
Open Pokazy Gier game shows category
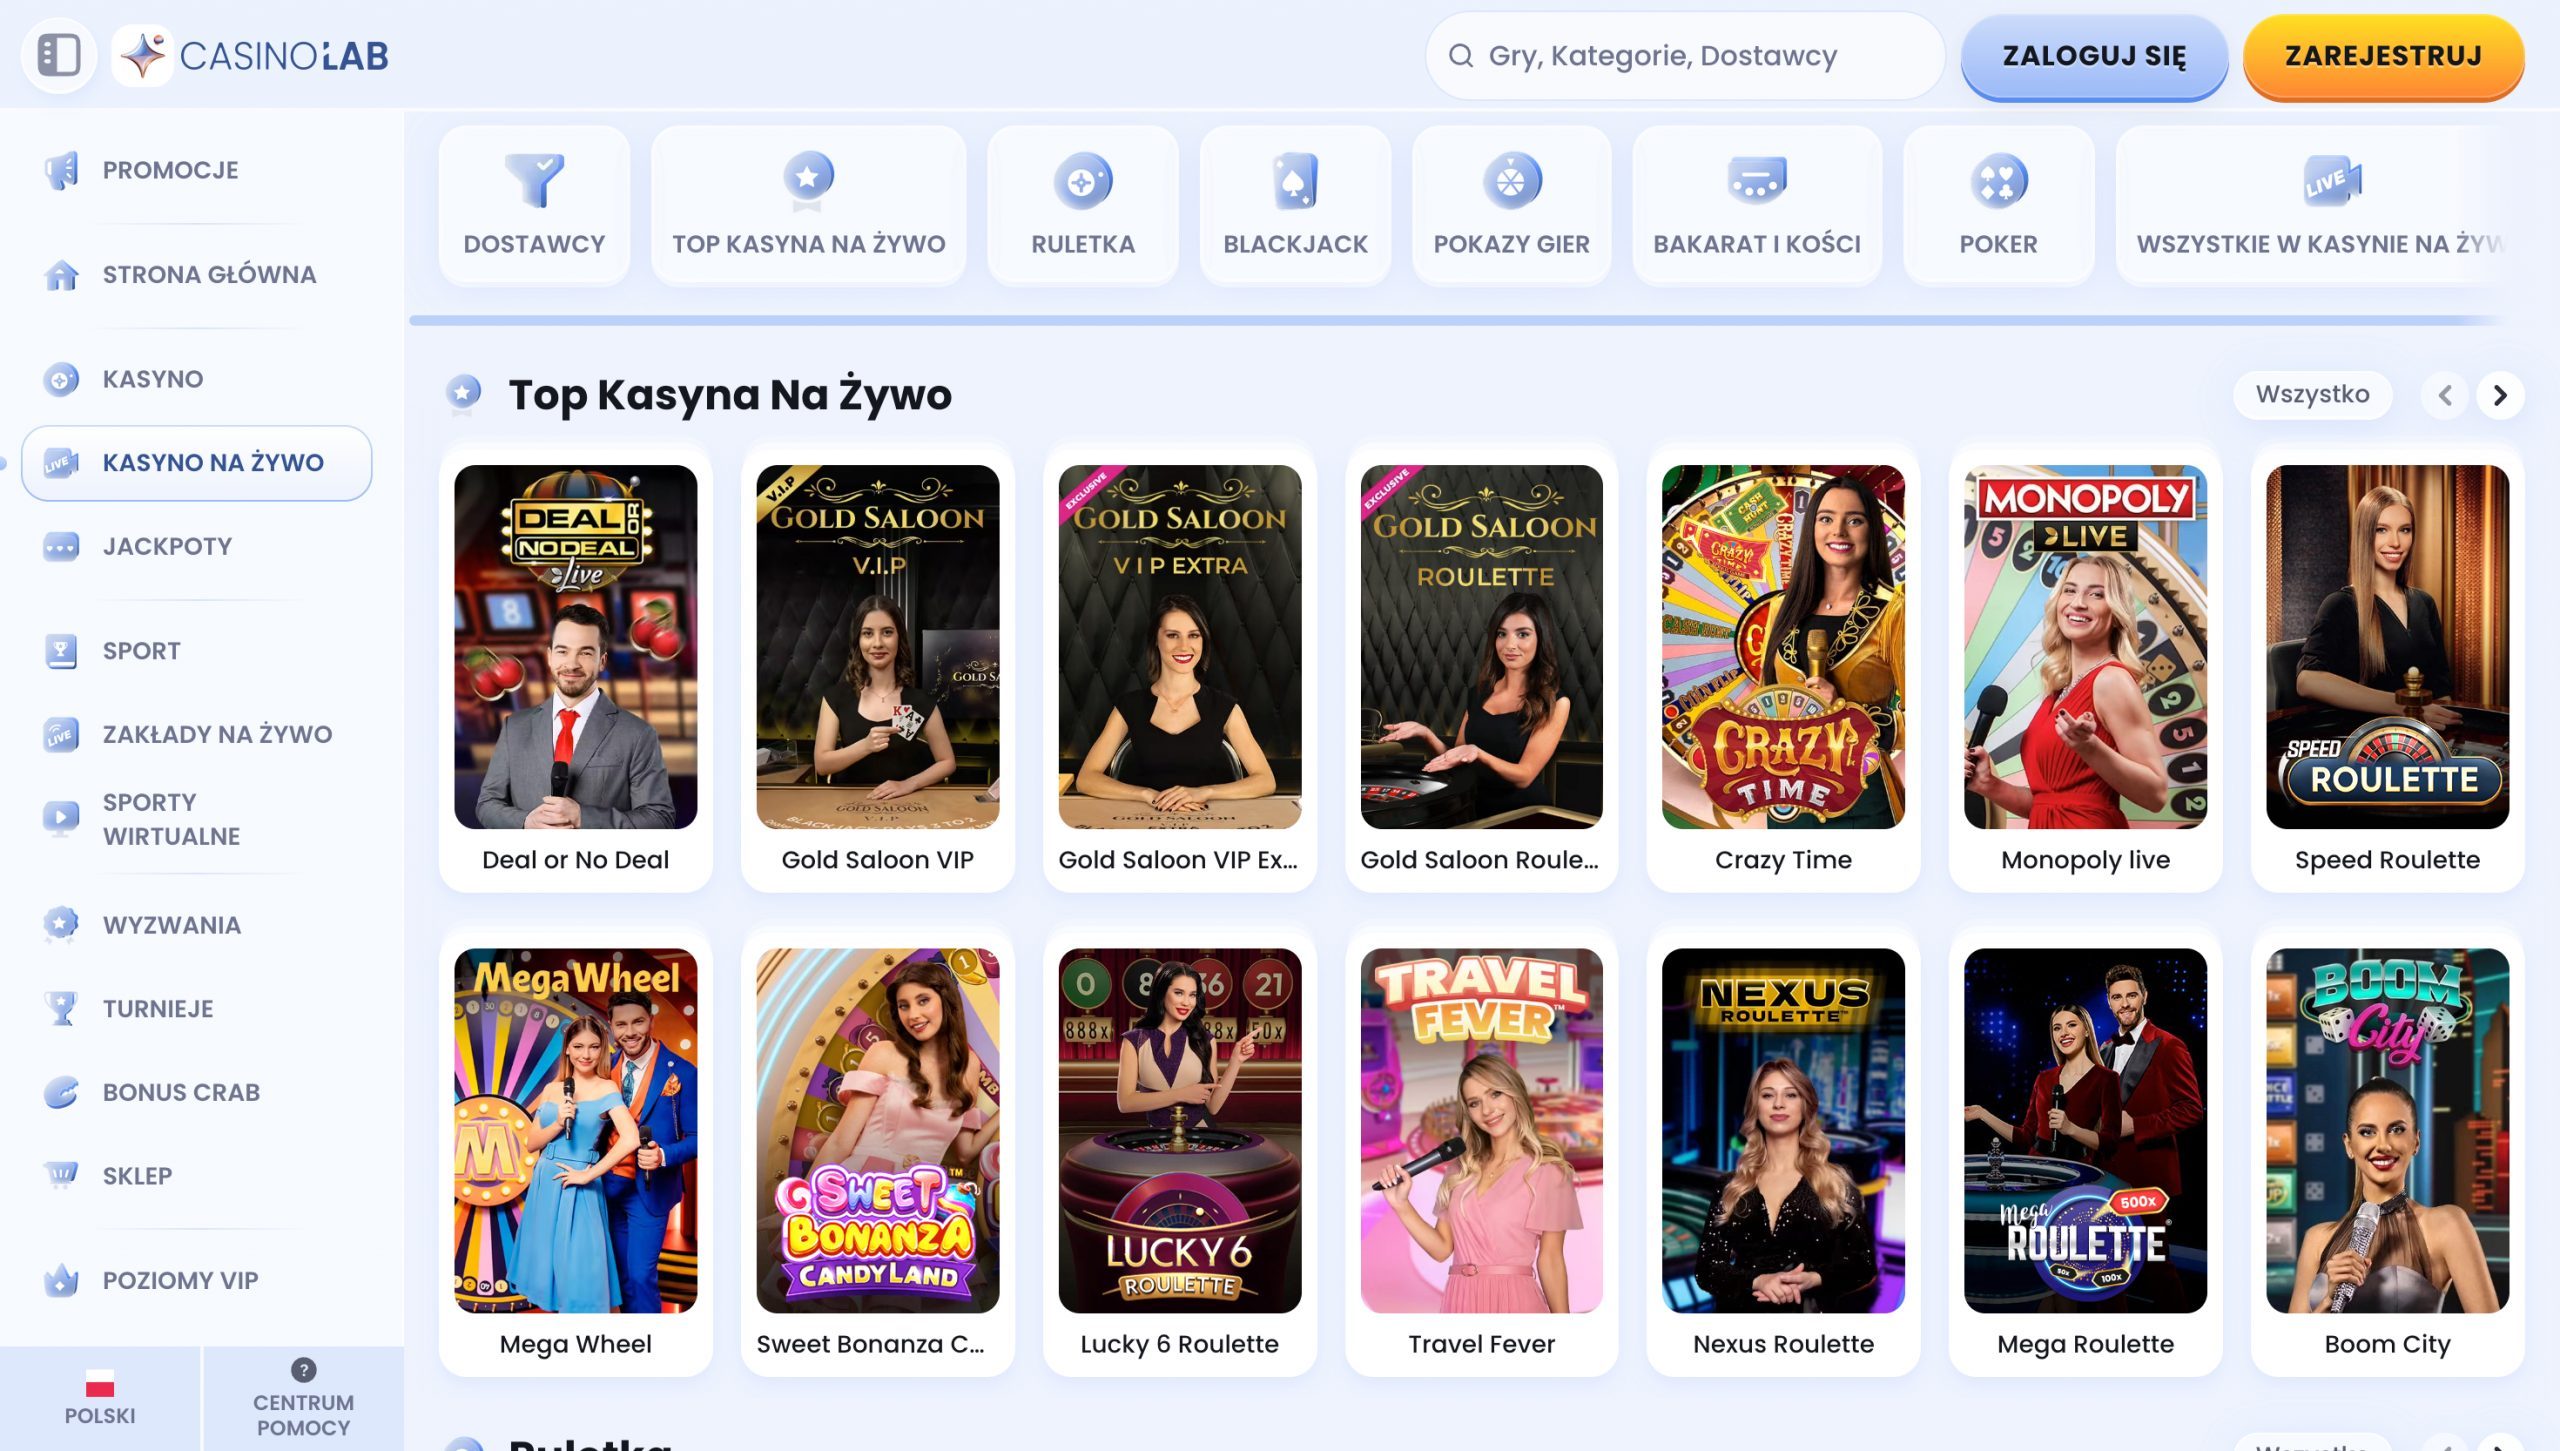(x=1512, y=205)
